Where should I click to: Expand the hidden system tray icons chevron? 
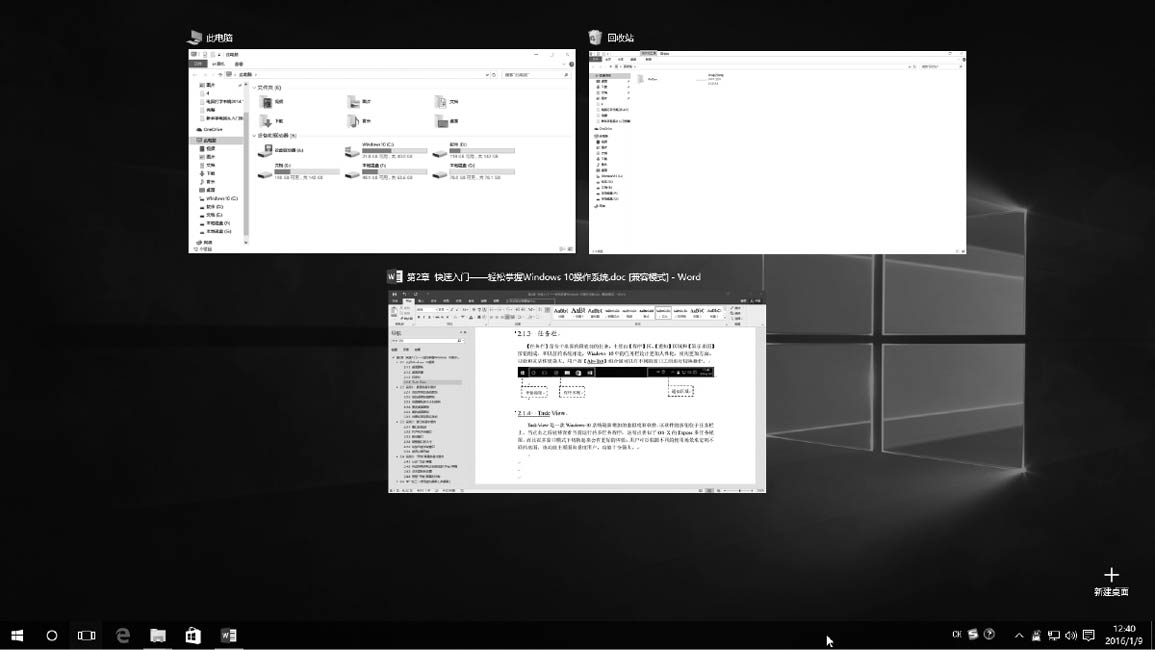pyautogui.click(x=1019, y=635)
